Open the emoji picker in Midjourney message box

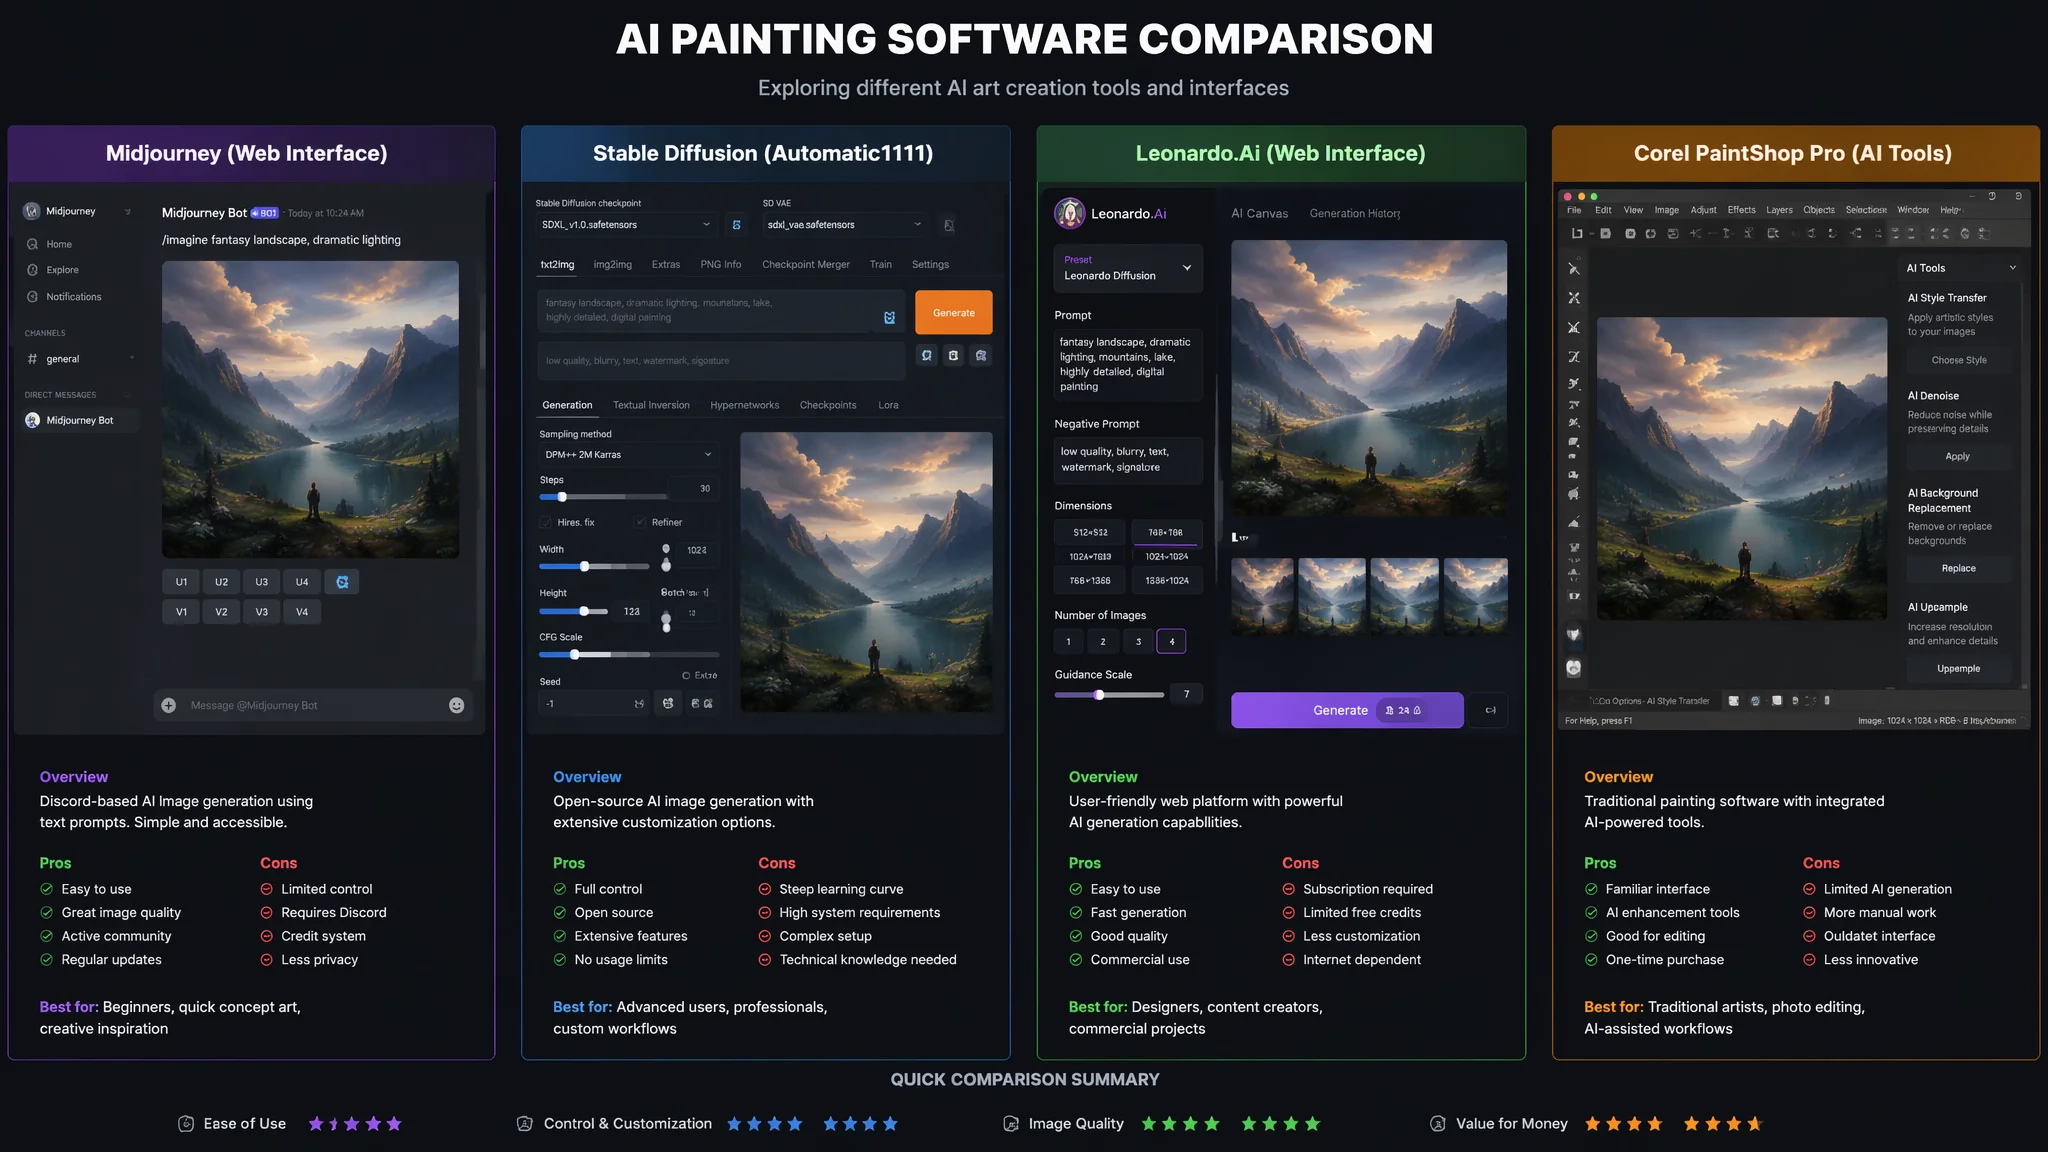point(456,705)
